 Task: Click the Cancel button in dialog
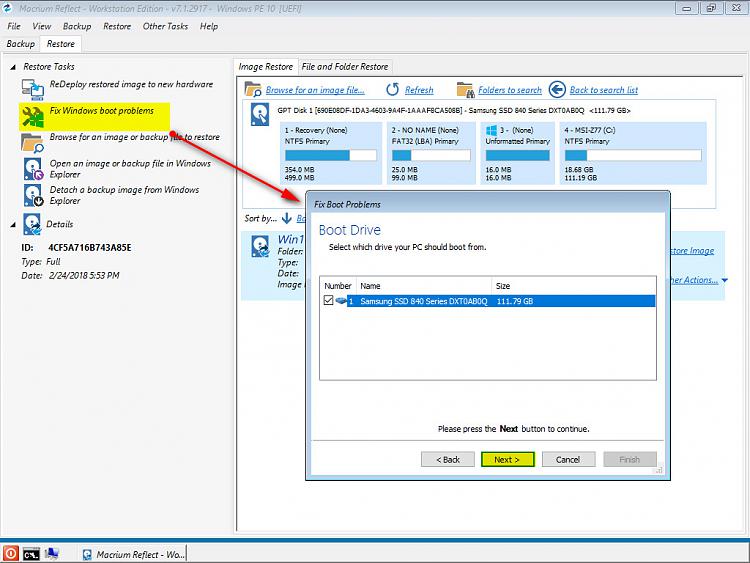(x=568, y=460)
